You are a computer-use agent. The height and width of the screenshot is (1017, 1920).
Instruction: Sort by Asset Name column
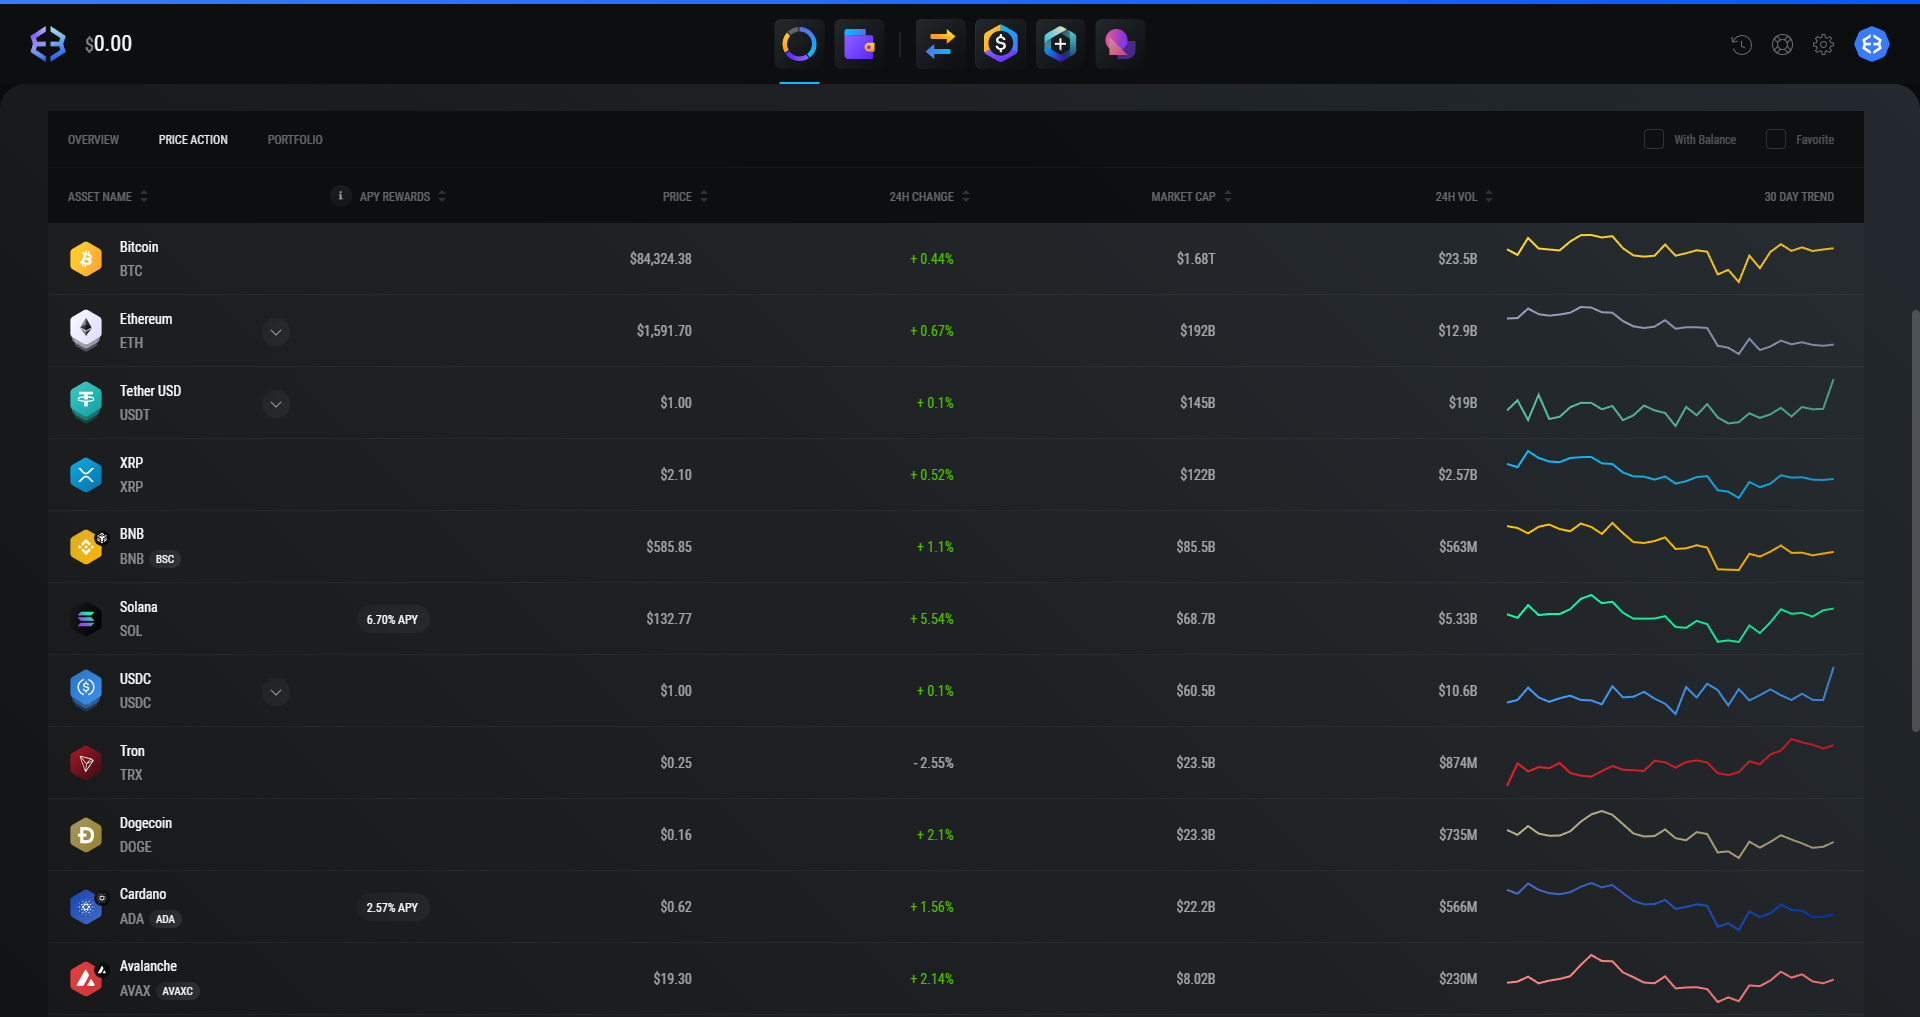[108, 196]
